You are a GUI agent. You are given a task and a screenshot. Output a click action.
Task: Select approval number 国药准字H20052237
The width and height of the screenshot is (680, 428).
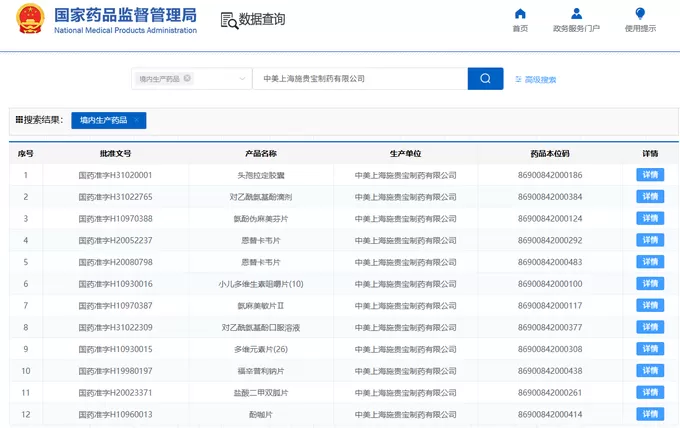pyautogui.click(x=115, y=240)
